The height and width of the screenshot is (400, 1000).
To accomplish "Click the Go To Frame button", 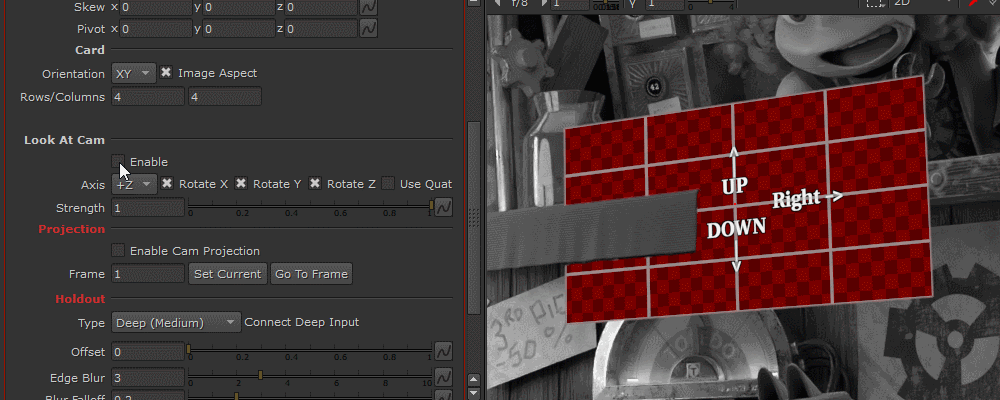I will point(311,274).
